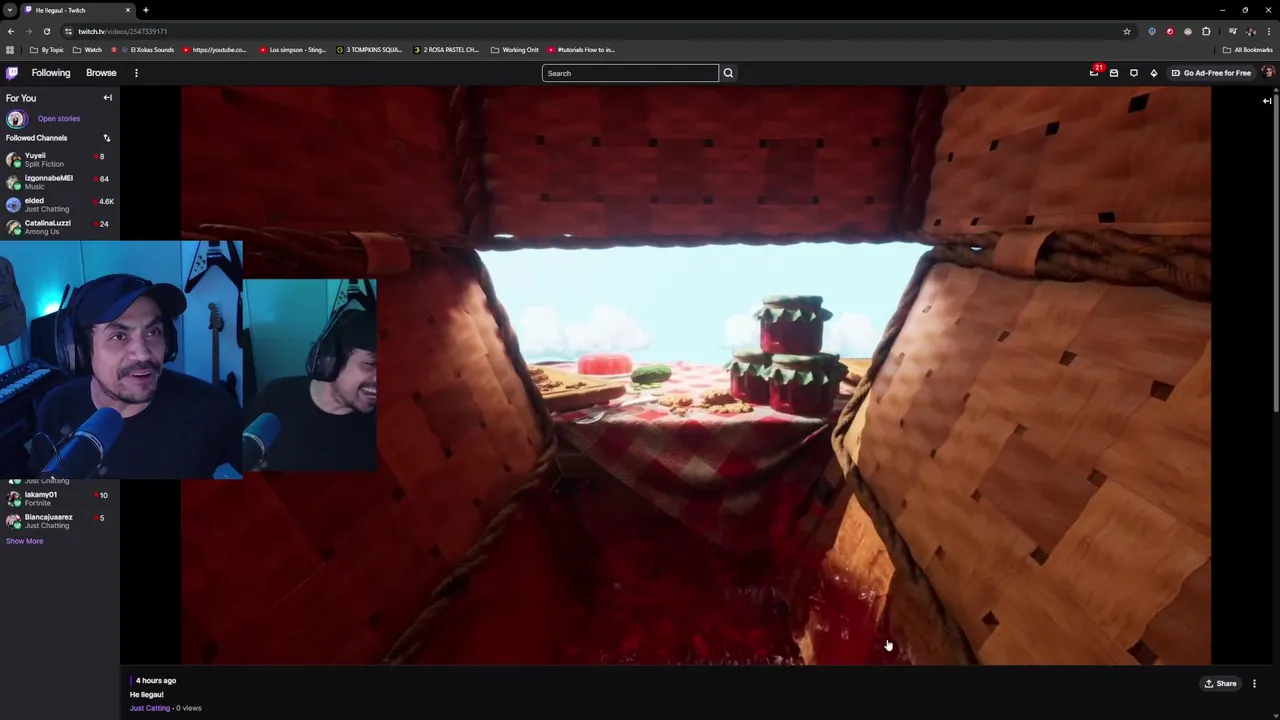Click the red circular extension icon
The width and height of the screenshot is (1280, 720).
[1170, 31]
